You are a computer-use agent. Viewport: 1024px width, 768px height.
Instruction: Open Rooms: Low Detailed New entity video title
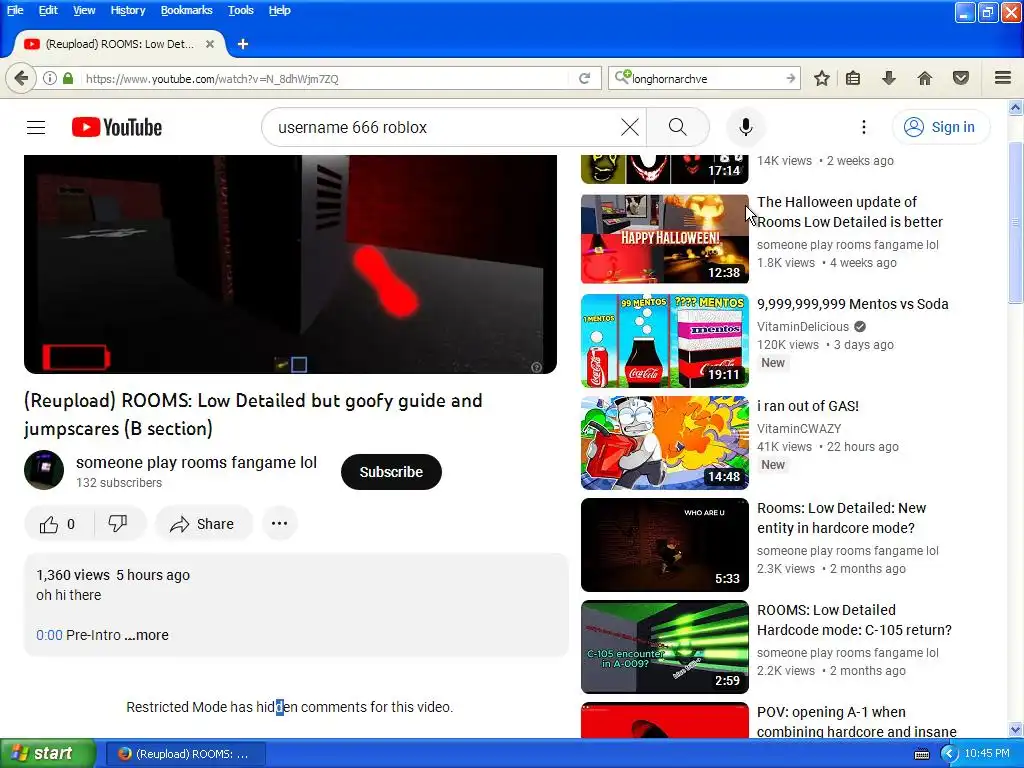pyautogui.click(x=841, y=518)
